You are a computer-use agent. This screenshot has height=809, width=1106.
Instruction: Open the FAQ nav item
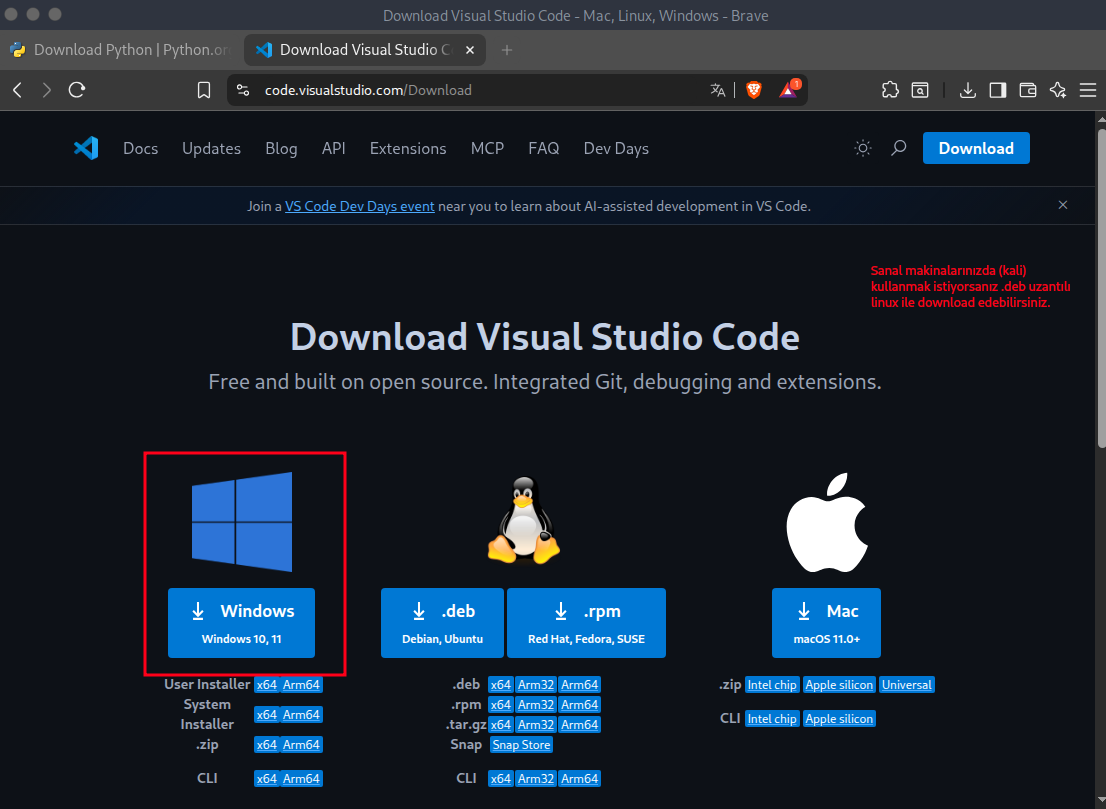click(x=544, y=149)
